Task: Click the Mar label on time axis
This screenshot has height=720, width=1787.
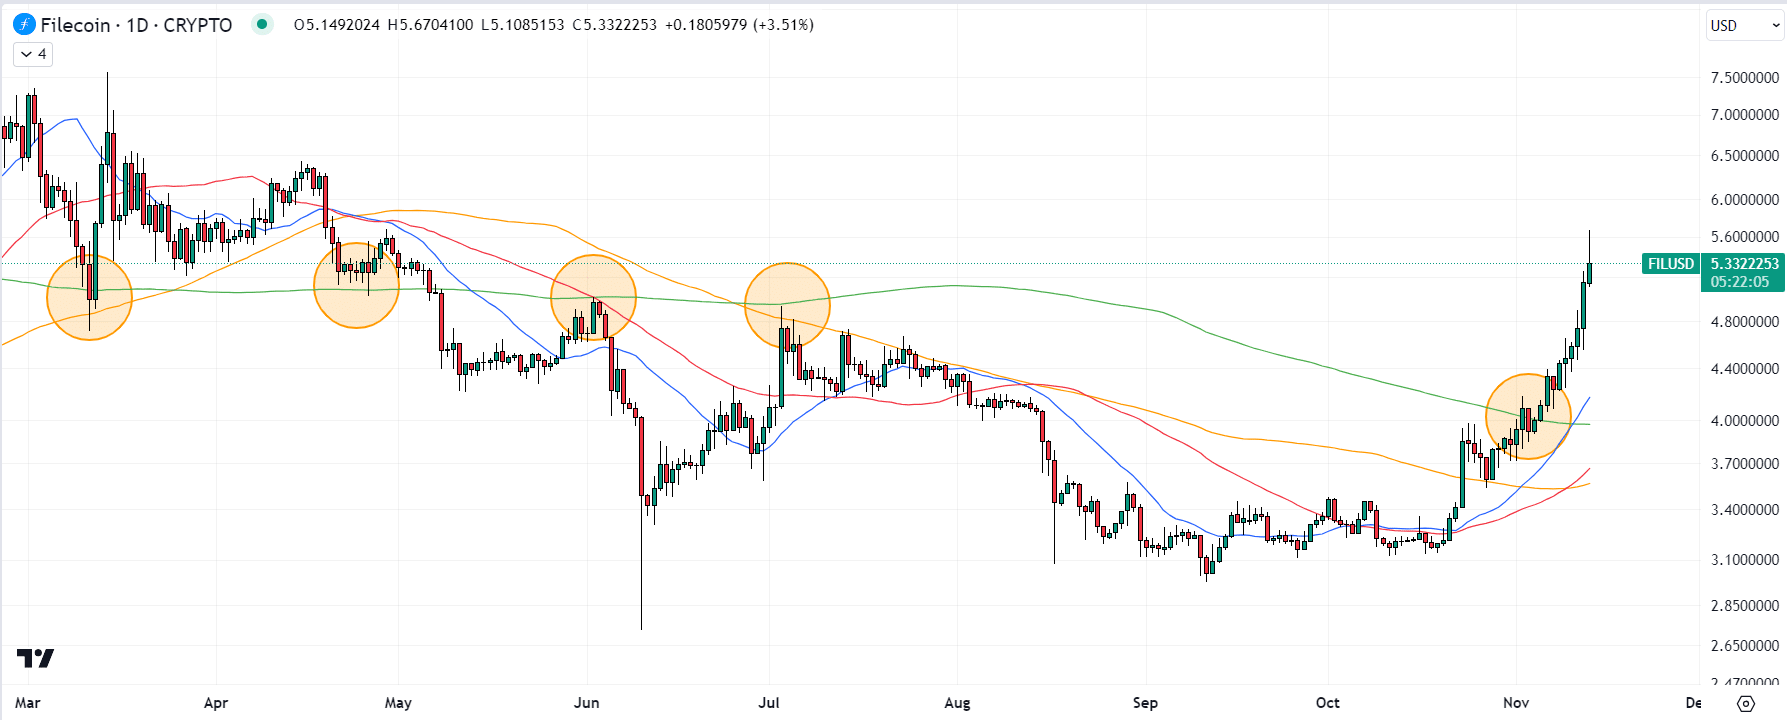Action: tap(28, 703)
